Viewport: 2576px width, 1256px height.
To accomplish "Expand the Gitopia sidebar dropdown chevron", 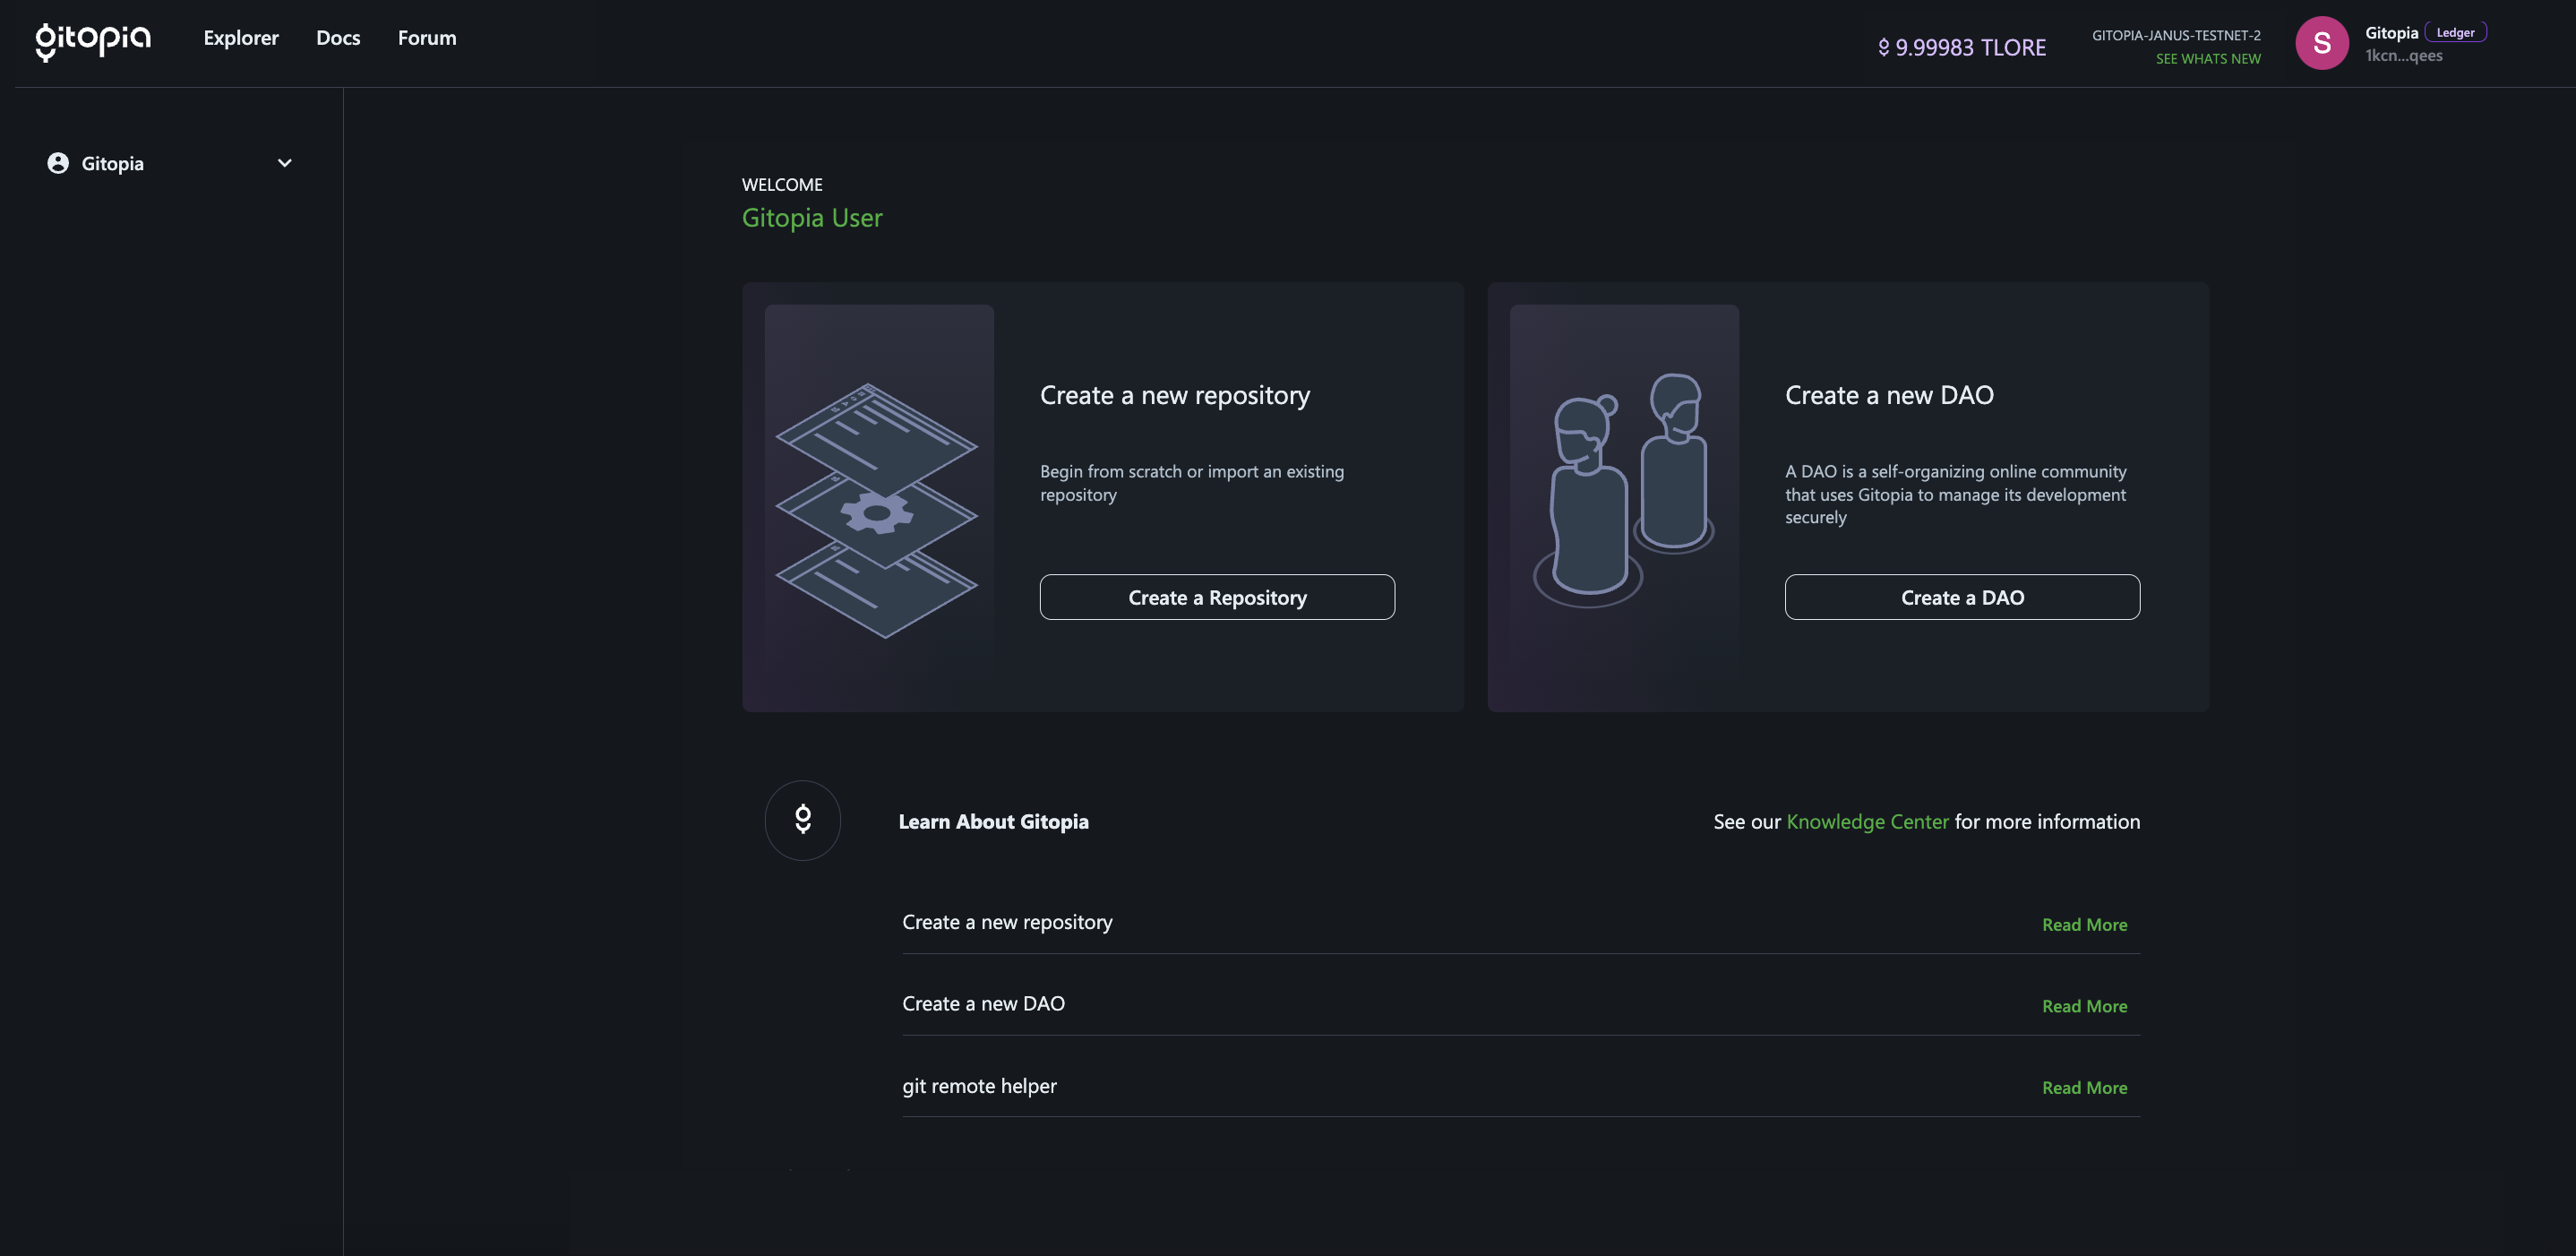I will [285, 163].
